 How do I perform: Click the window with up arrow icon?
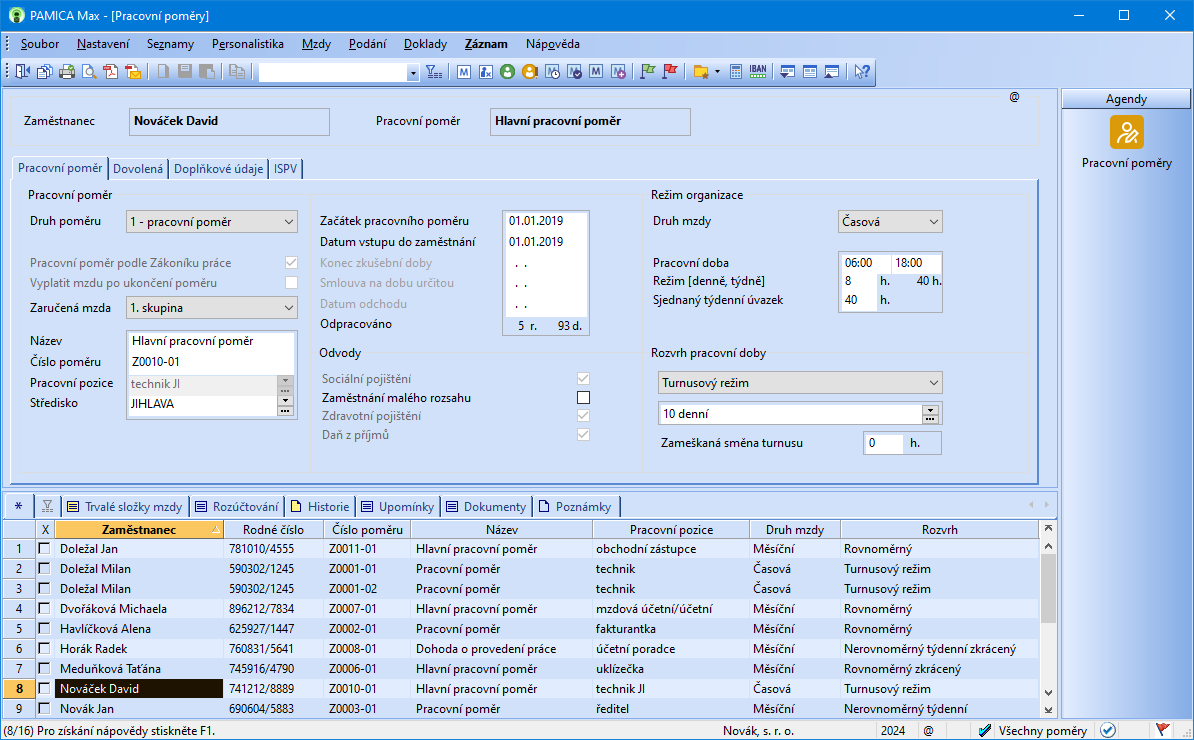[832, 72]
